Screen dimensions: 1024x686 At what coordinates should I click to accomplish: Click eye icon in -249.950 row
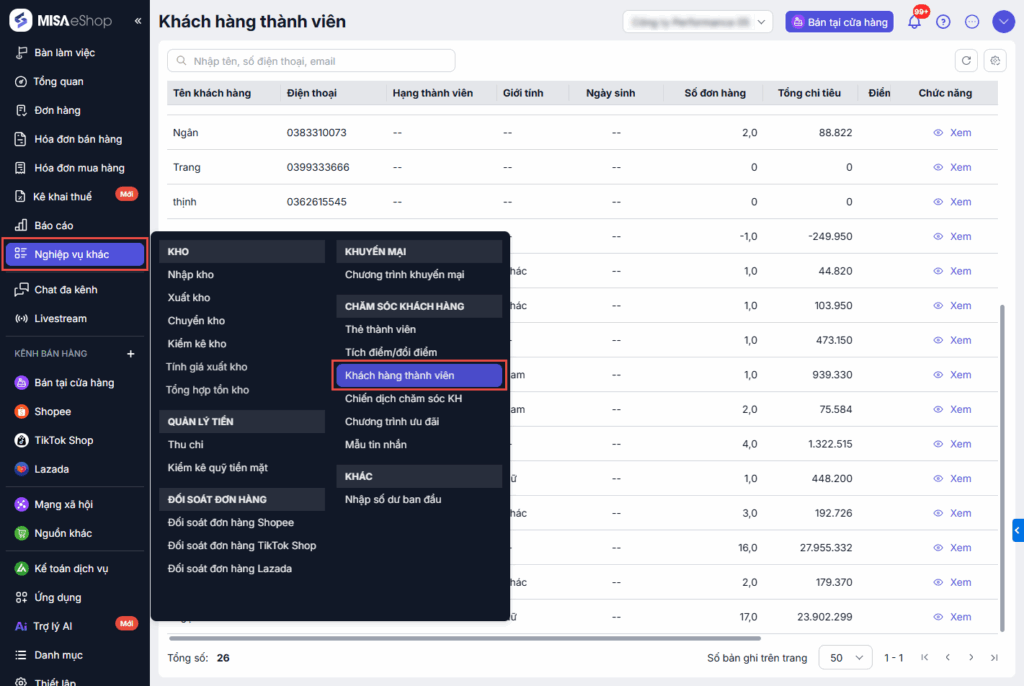click(x=938, y=237)
